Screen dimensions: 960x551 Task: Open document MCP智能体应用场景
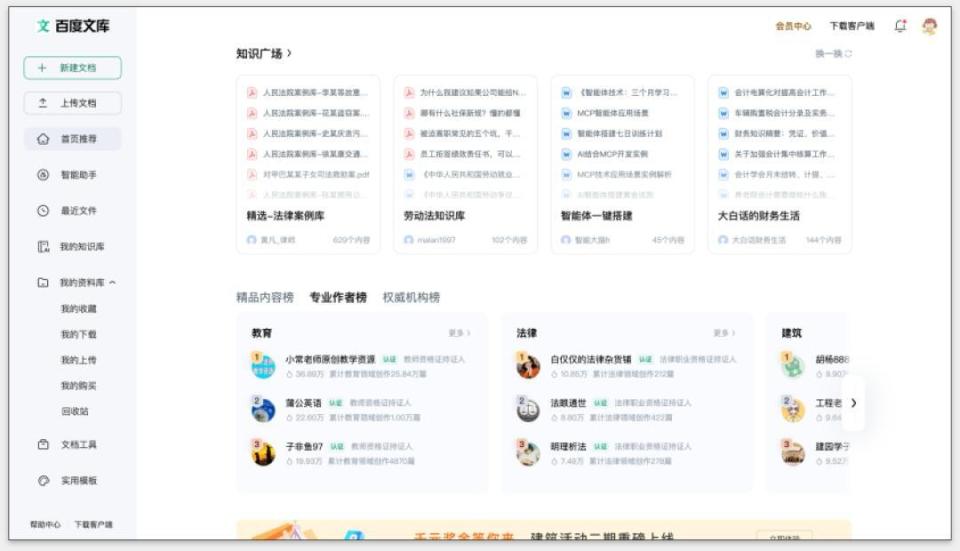point(613,113)
